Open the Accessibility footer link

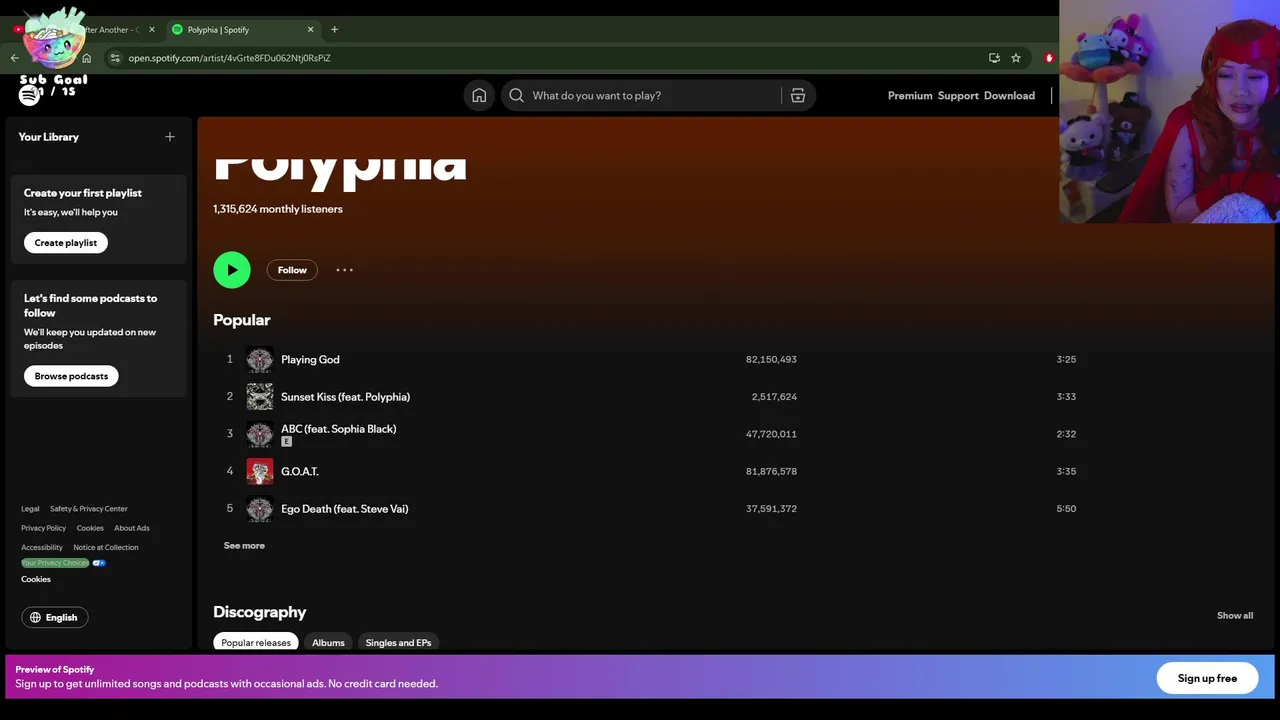point(42,548)
